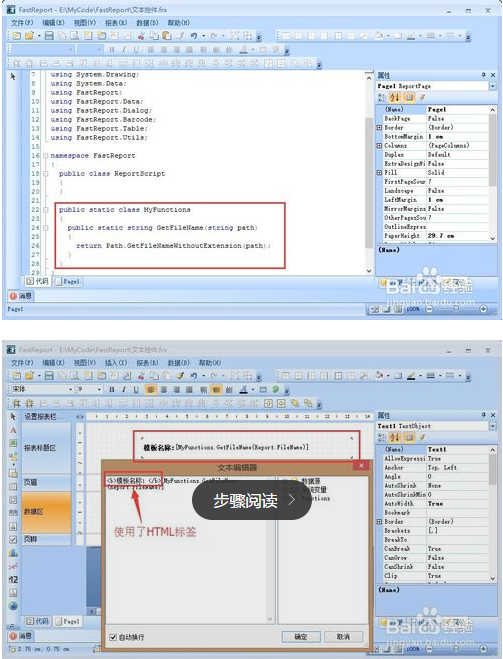
Task: Click Open folder icon in the code editor window
Action: 29,36
